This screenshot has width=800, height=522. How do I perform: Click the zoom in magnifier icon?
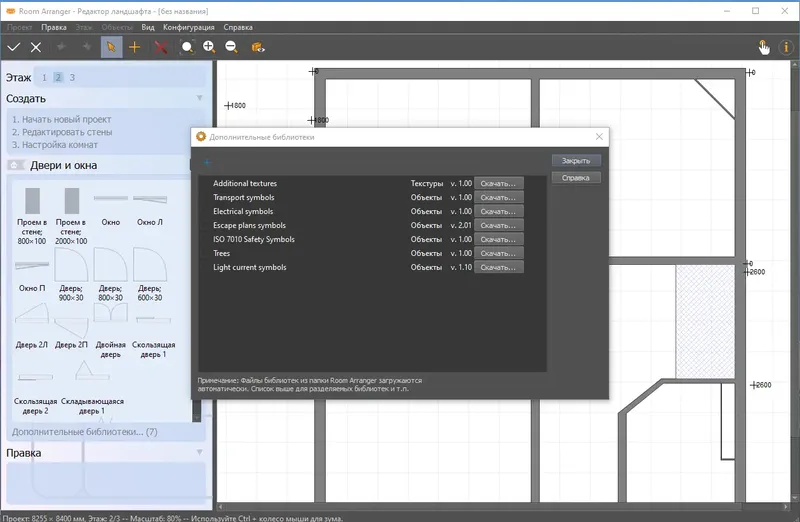click(209, 47)
